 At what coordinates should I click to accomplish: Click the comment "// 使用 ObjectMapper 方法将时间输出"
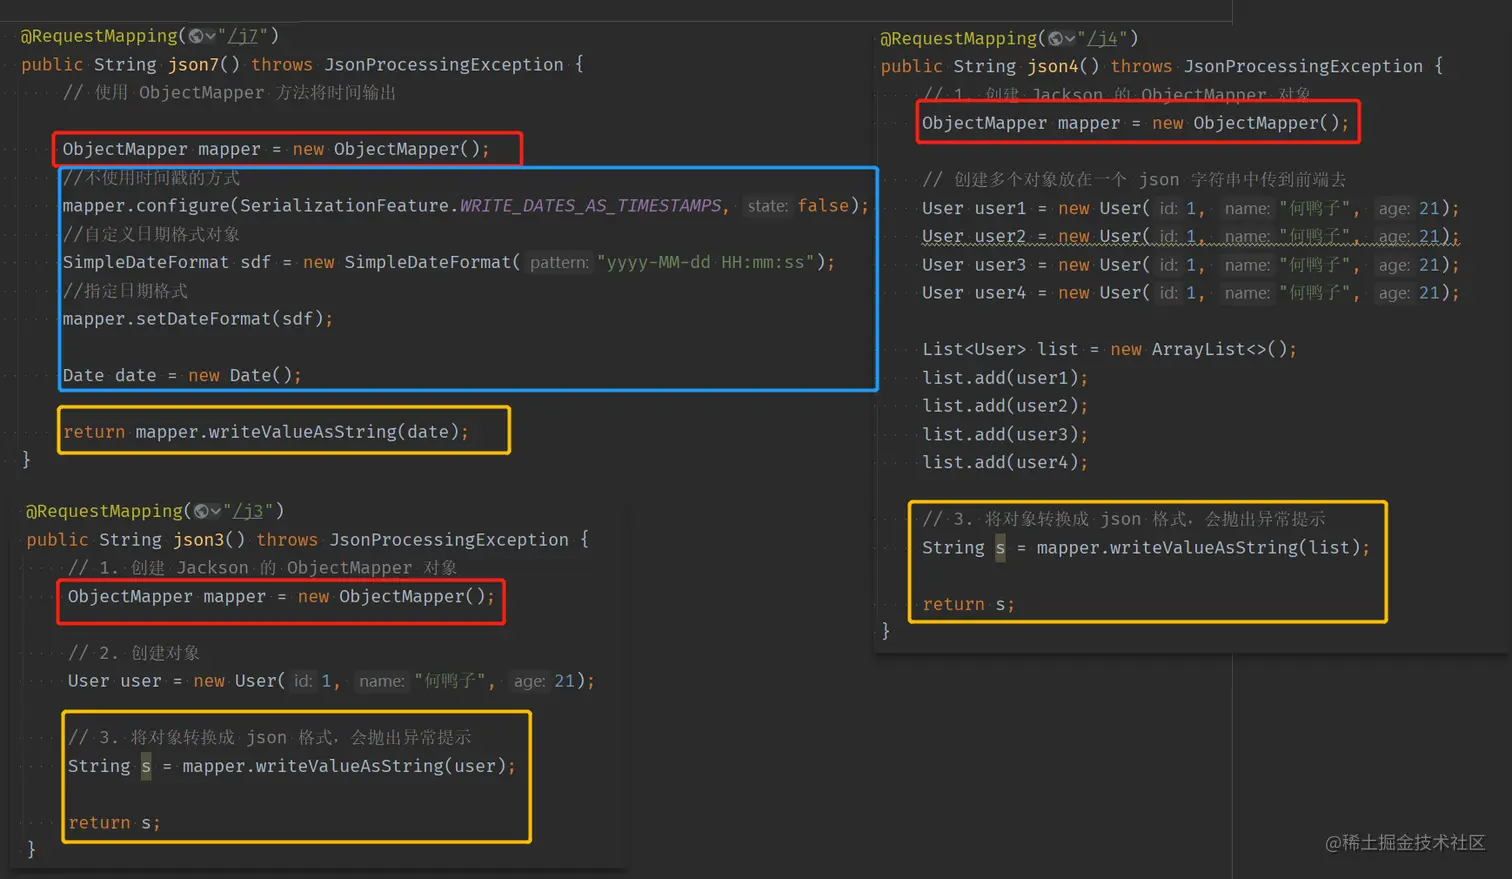pos(229,93)
